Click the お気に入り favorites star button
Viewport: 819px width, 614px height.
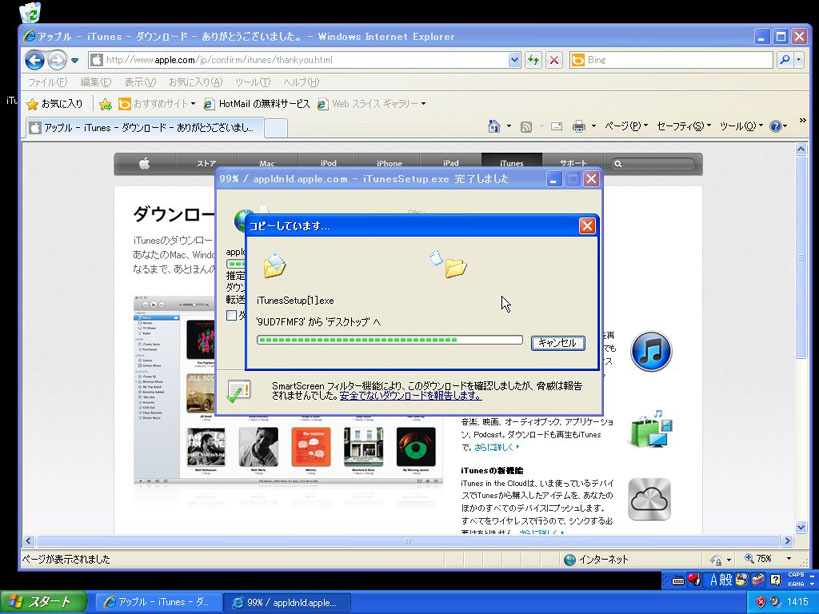pos(54,104)
